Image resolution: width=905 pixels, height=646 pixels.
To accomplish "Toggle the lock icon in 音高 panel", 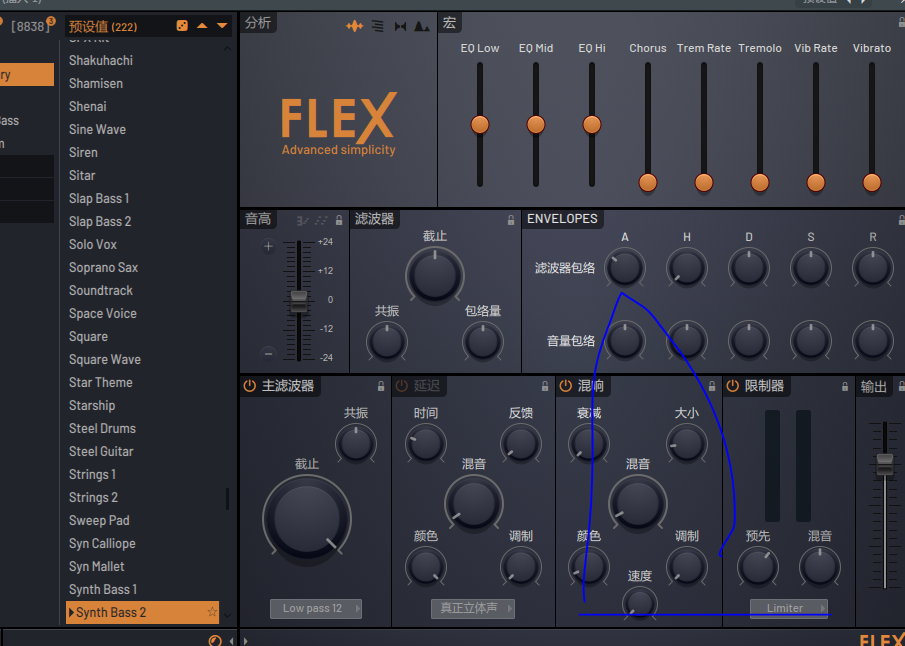I will point(339,220).
